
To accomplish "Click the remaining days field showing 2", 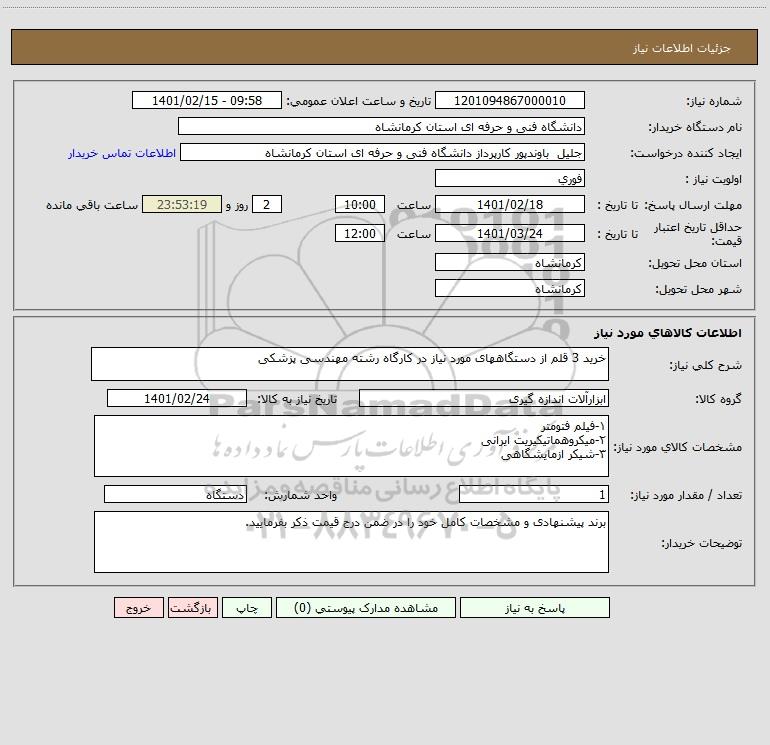I will click(267, 204).
